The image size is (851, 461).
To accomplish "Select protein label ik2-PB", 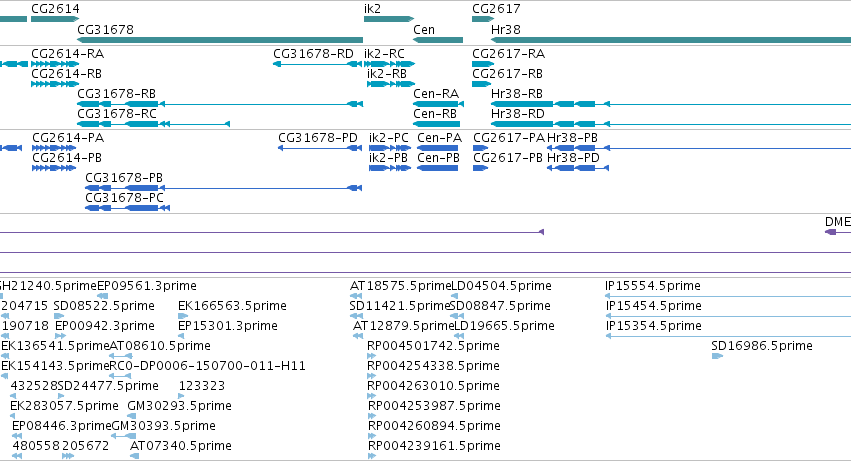I will click(388, 158).
